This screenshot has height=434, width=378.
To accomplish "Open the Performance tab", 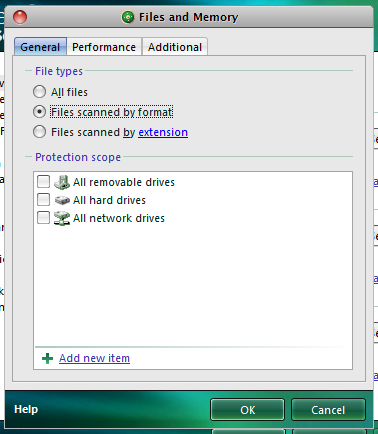I will coord(104,47).
